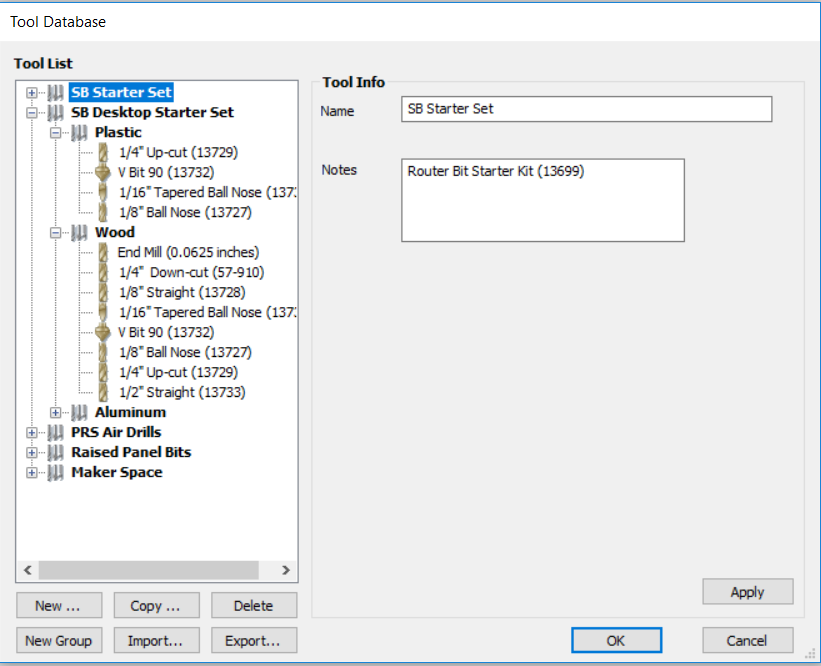This screenshot has height=666, width=821.
Task: Expand the Aluminum subgroup
Action: point(56,413)
